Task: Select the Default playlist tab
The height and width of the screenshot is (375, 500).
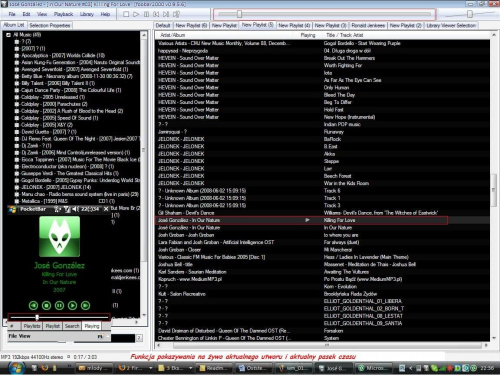Action: coord(163,26)
